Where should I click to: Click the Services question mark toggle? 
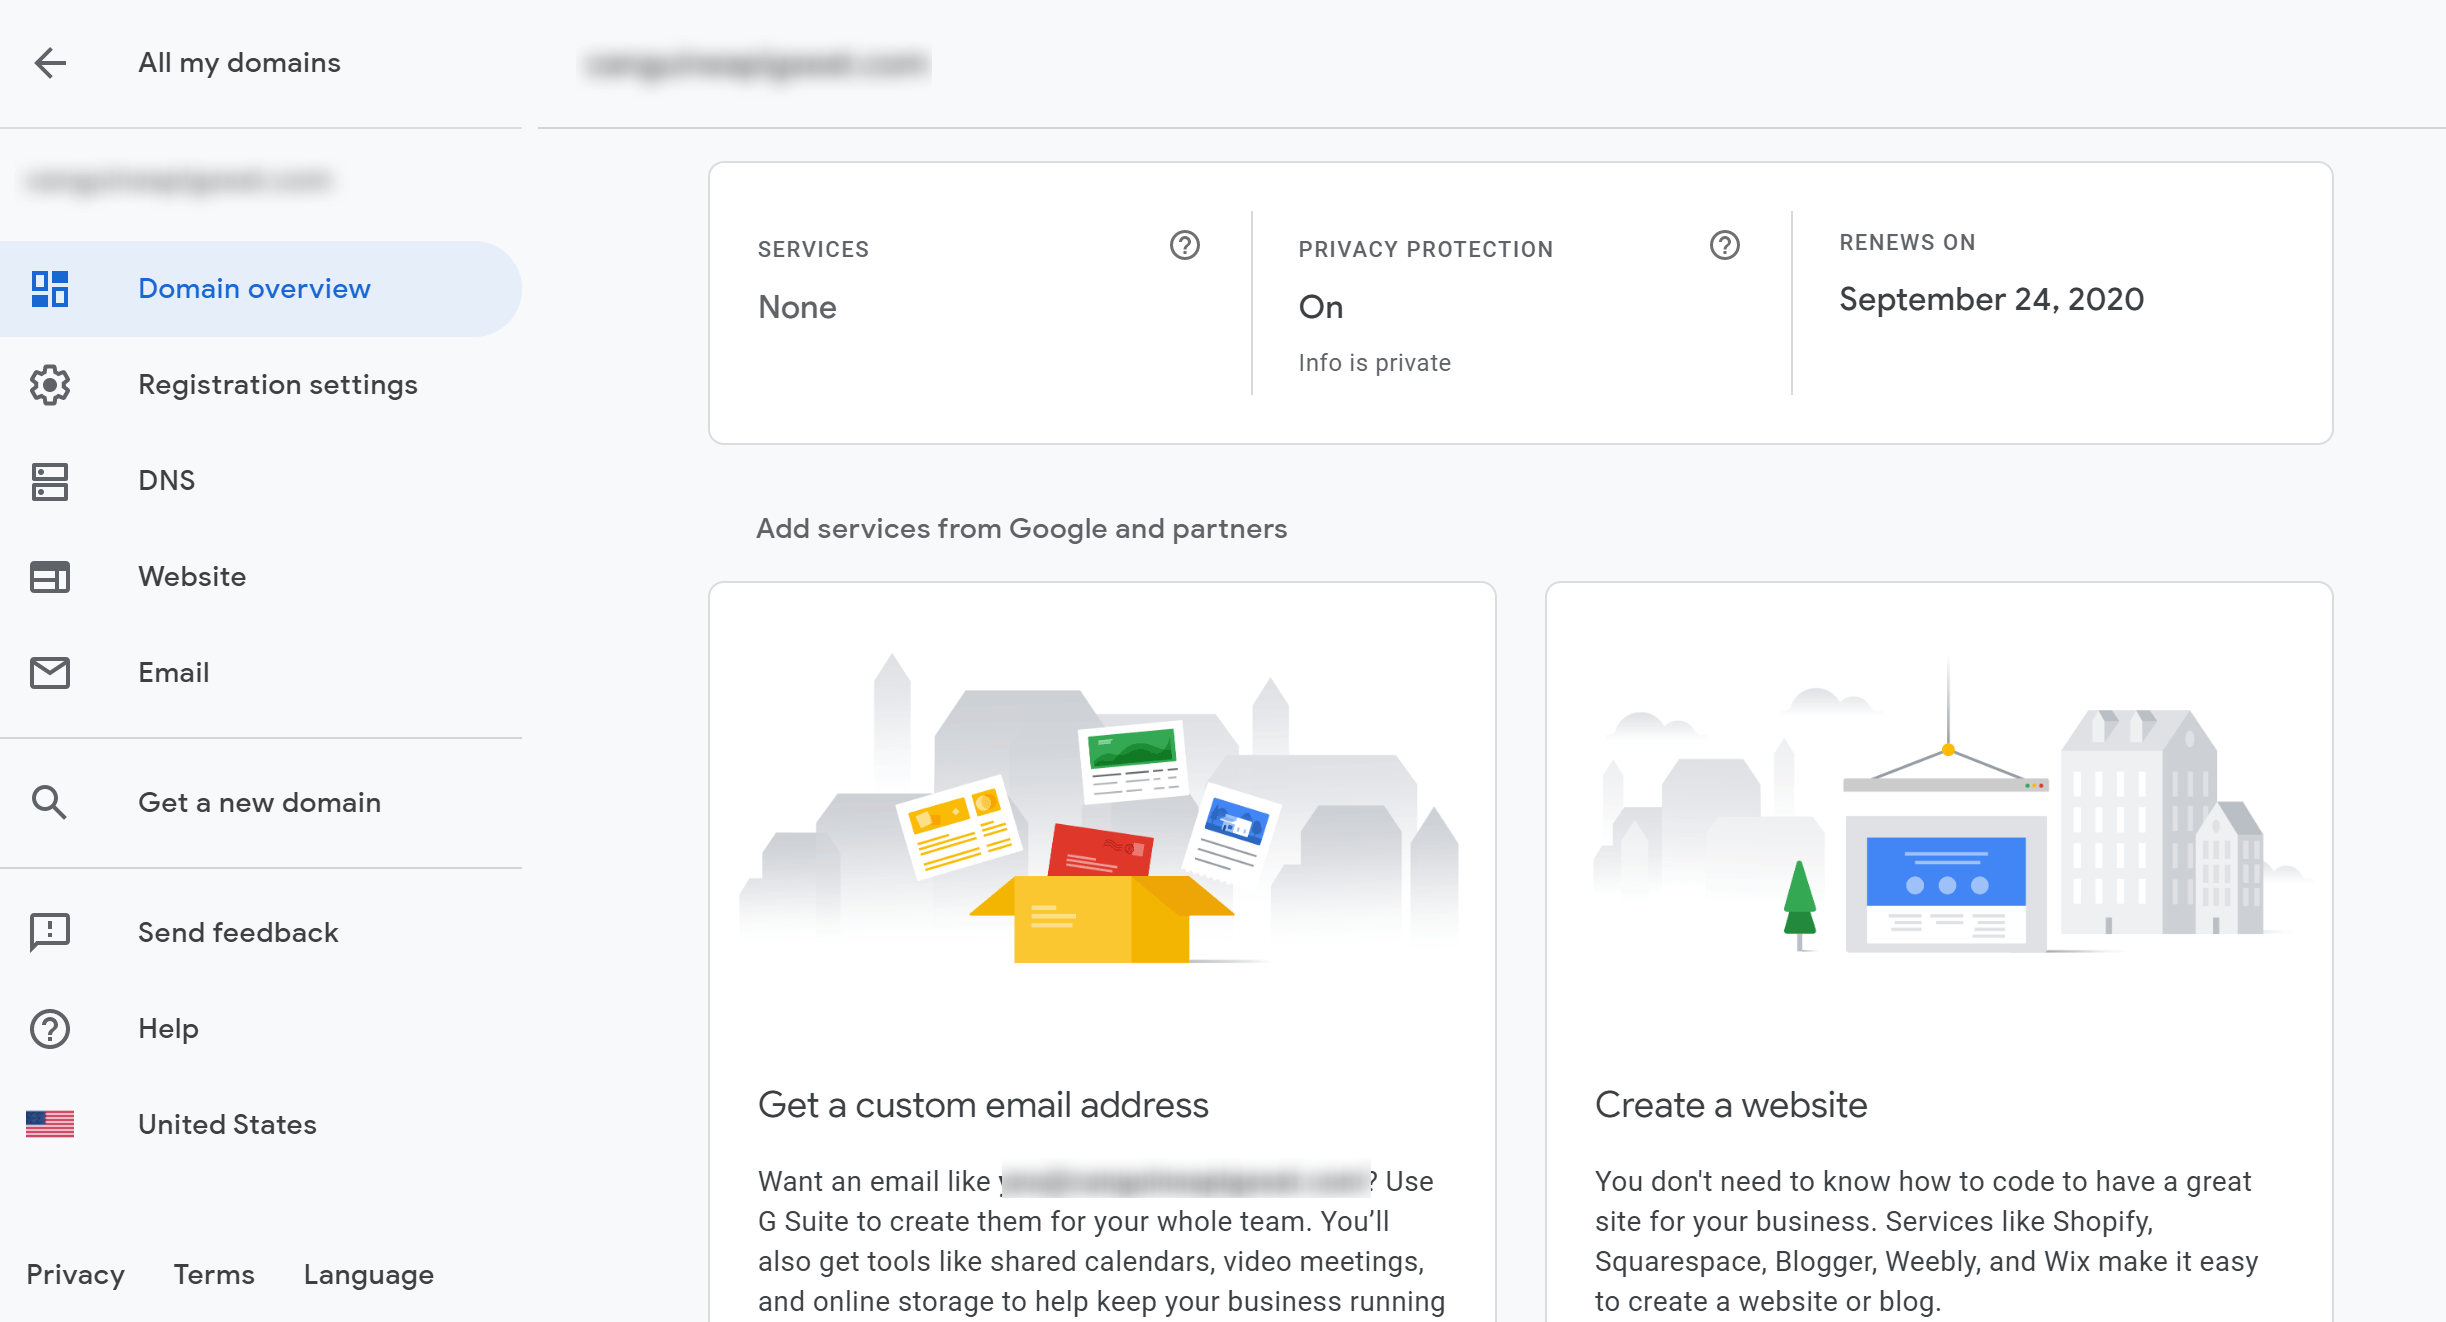[x=1183, y=246]
